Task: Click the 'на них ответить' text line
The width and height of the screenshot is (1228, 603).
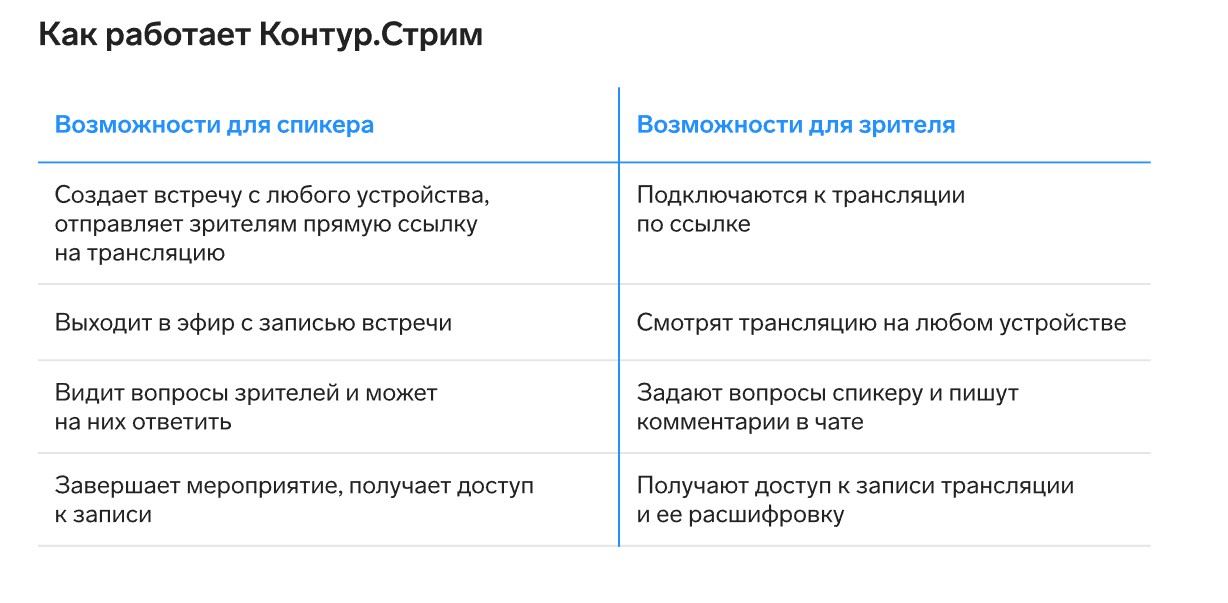Action: [x=143, y=421]
